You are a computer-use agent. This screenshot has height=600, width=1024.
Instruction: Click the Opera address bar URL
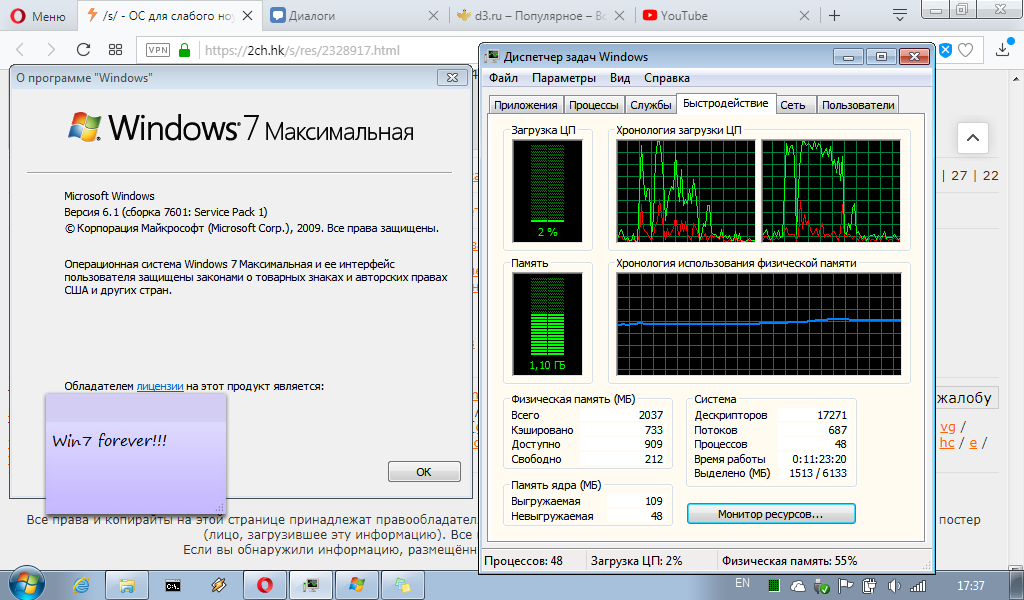(302, 50)
